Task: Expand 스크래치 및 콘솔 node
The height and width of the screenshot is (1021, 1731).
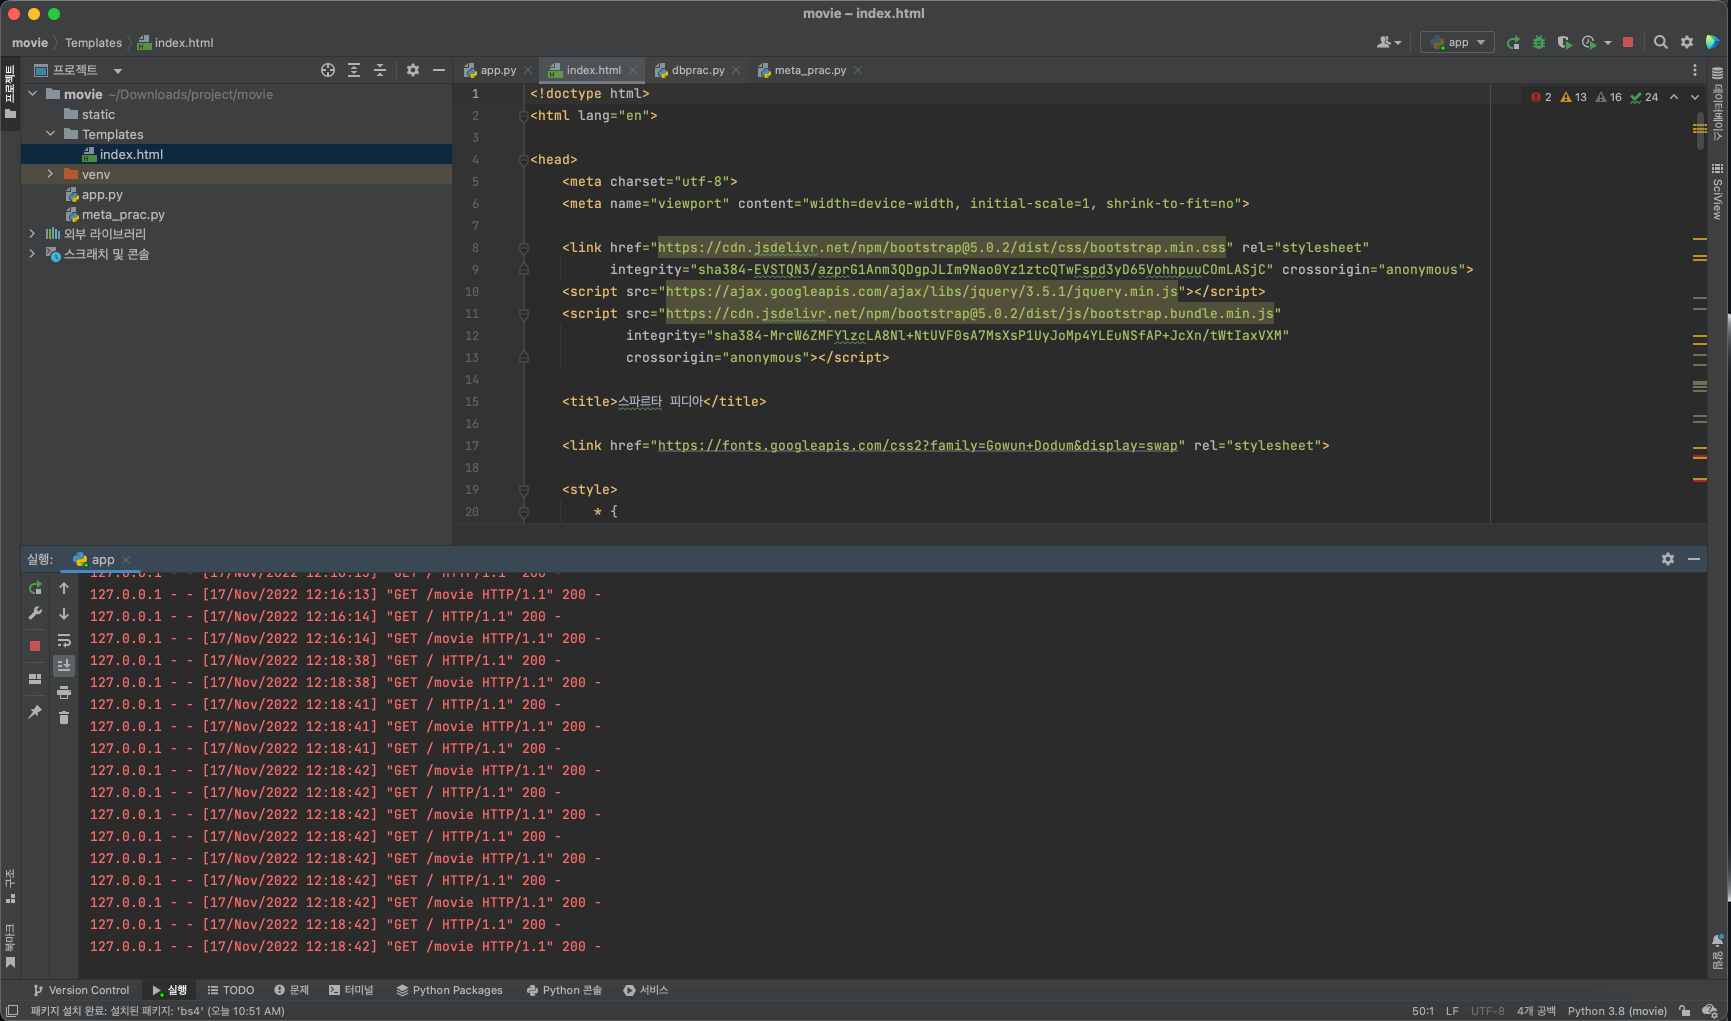Action: [x=33, y=253]
